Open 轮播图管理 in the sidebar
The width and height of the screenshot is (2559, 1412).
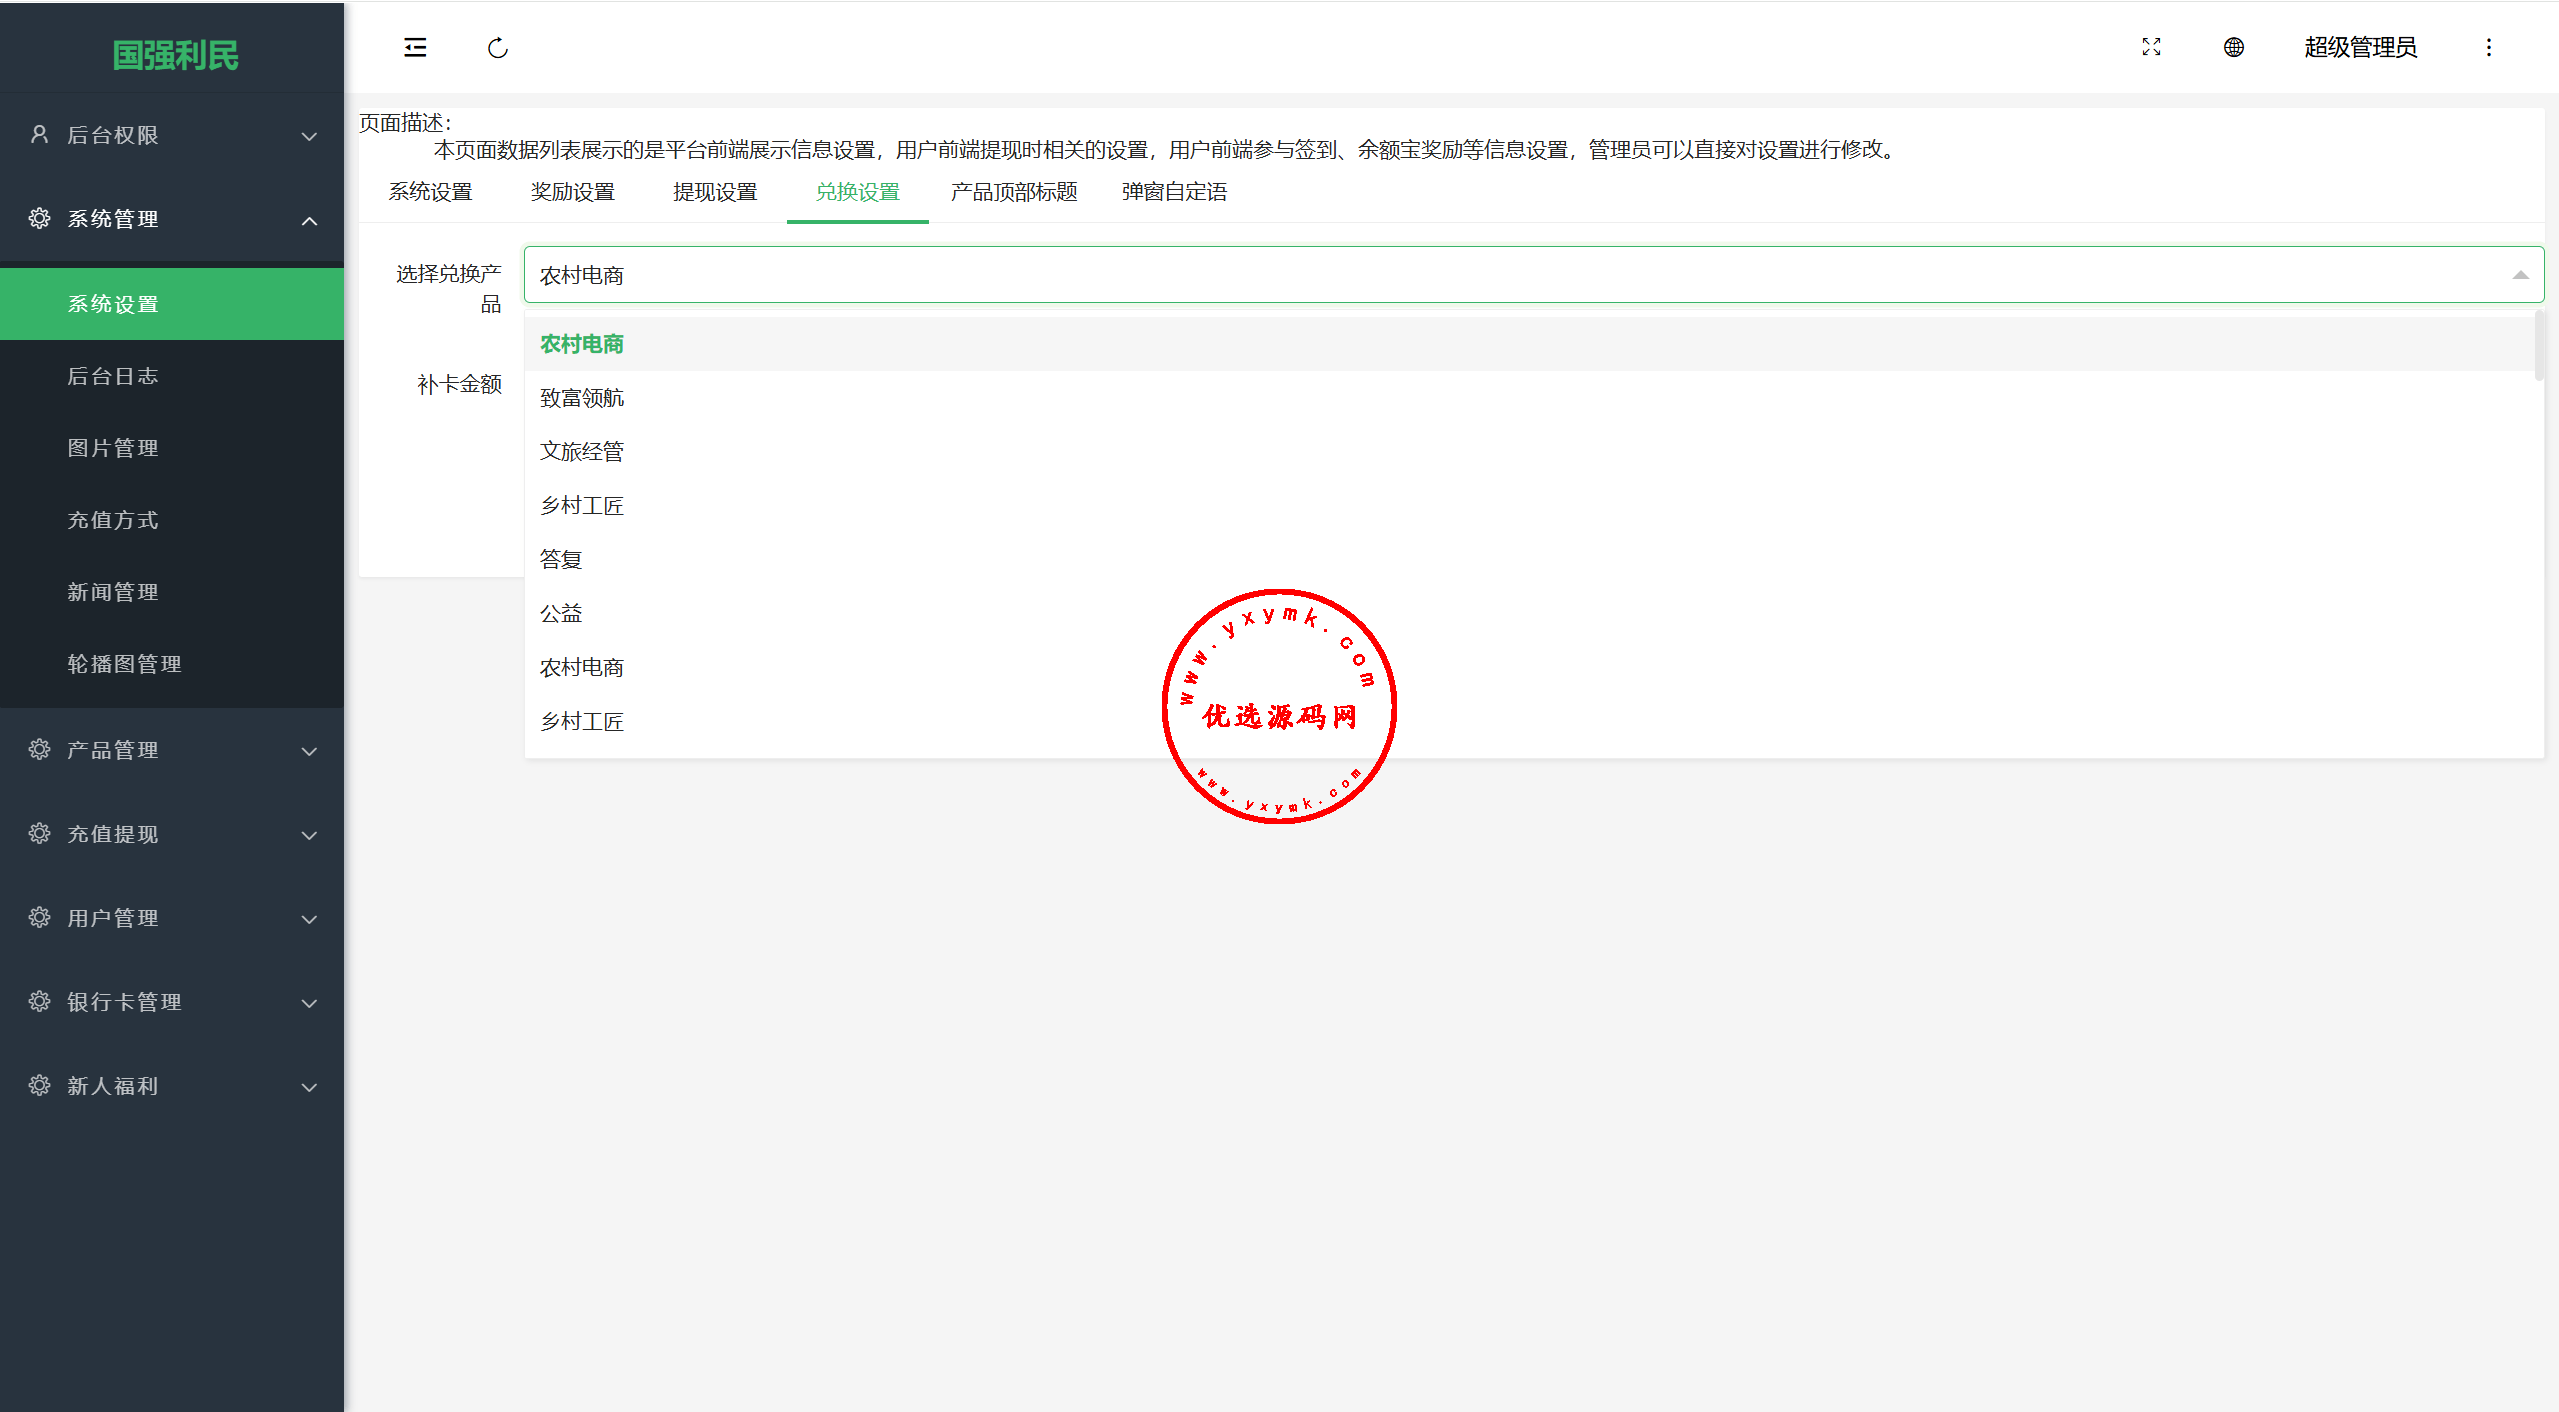172,664
